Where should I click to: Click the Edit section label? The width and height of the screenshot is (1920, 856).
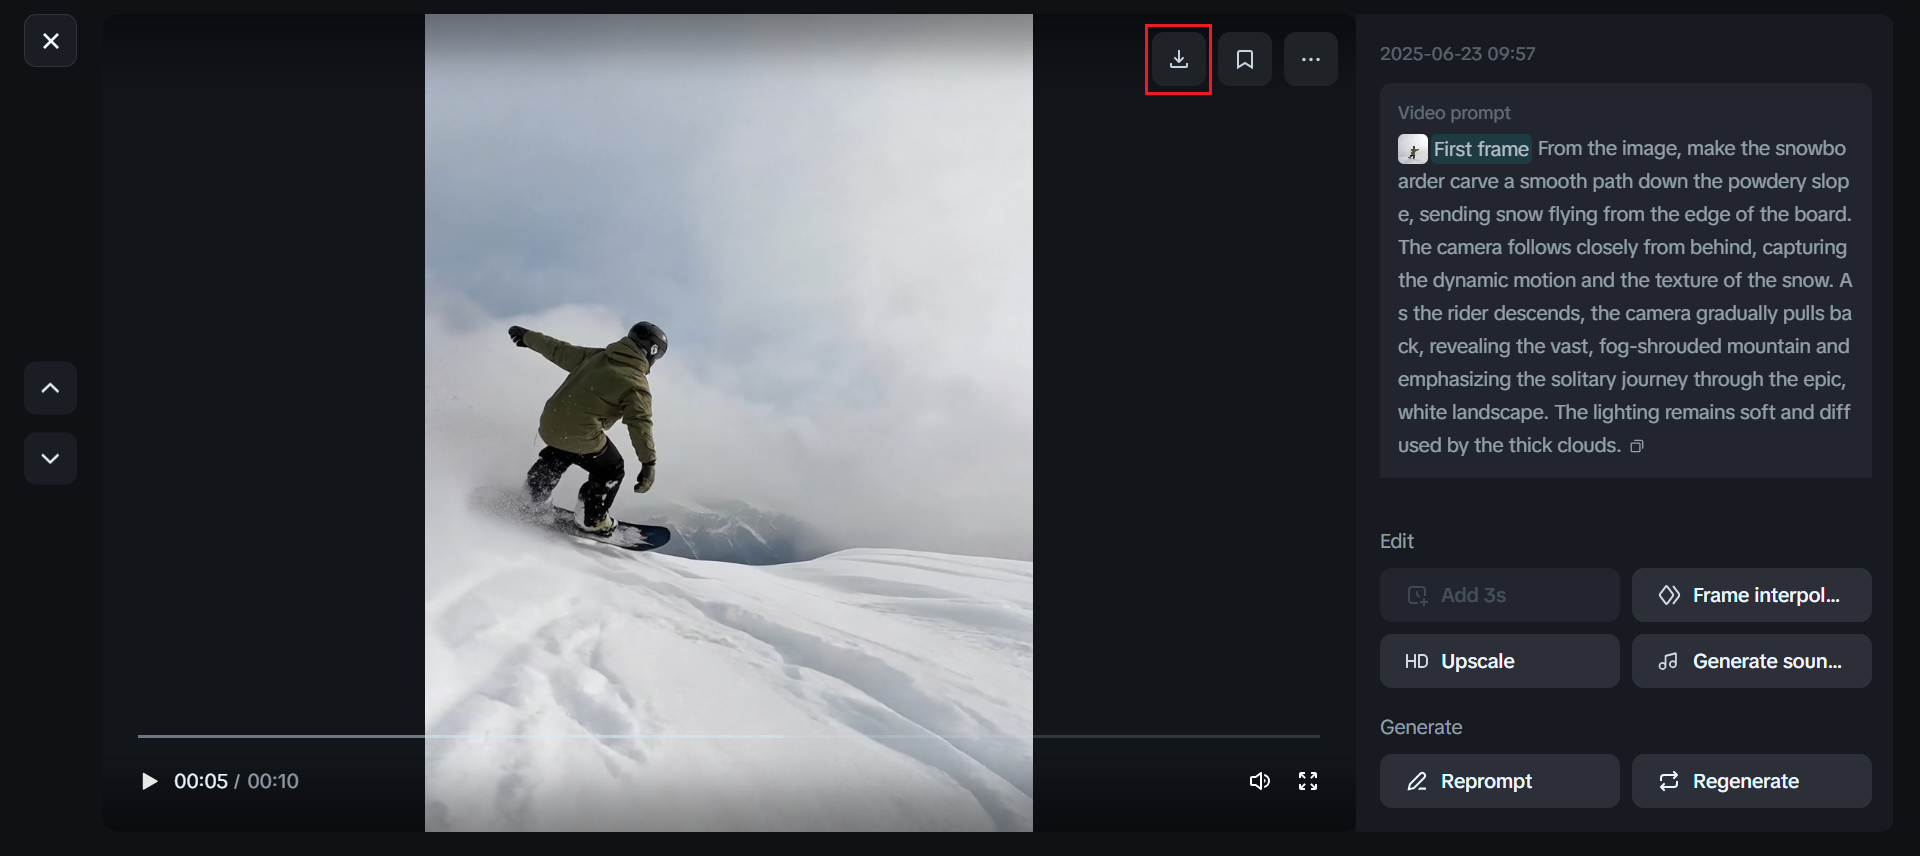(1397, 541)
